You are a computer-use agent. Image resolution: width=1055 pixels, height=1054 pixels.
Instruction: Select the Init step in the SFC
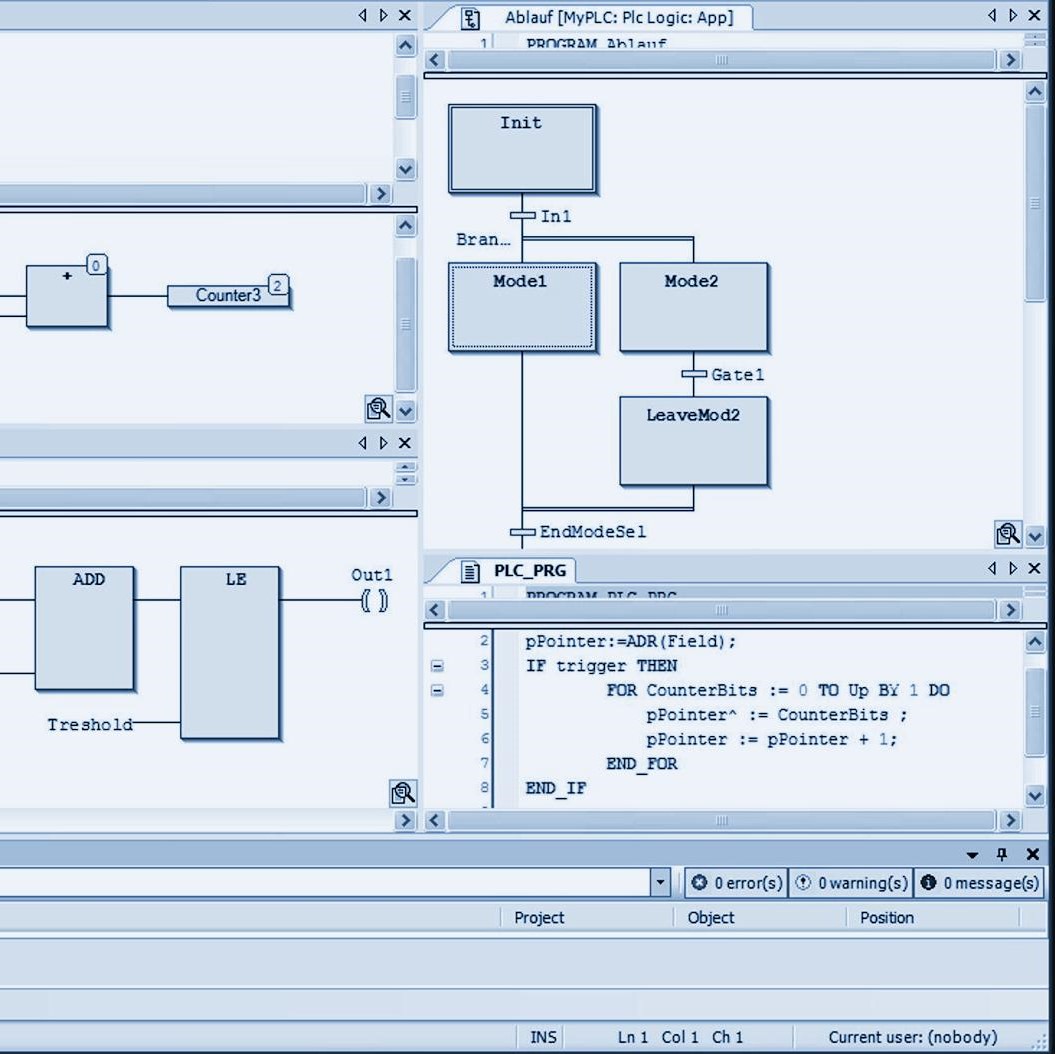522,148
